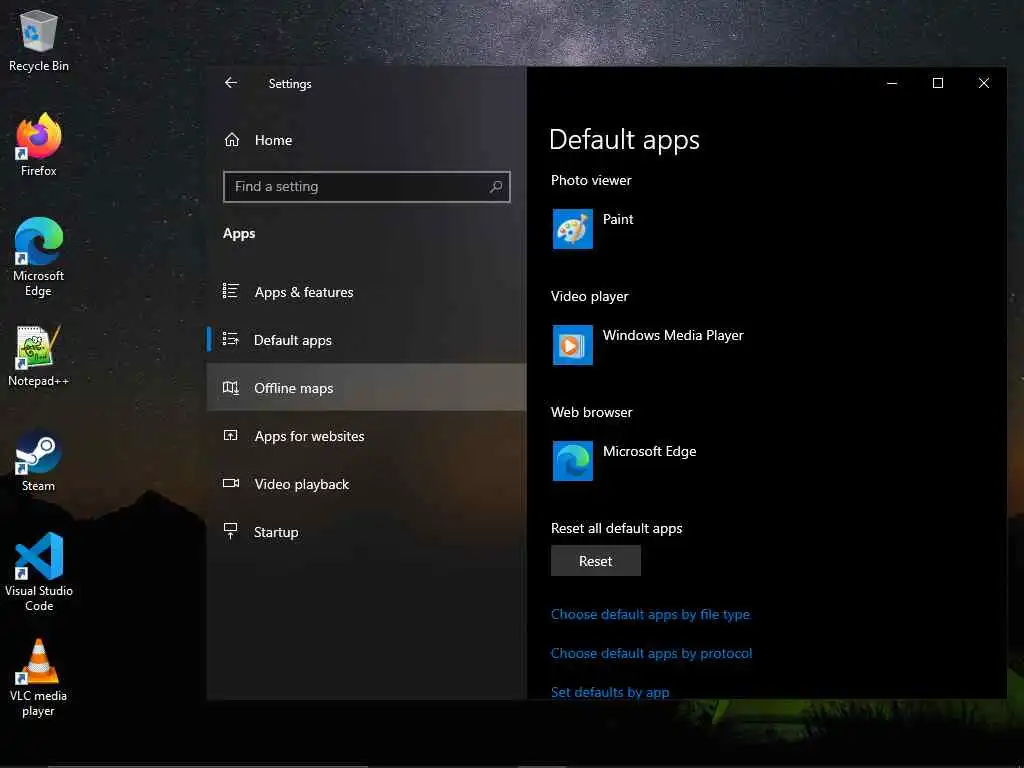Select the Firefox desktop shortcut
1024x768 pixels.
[x=39, y=145]
